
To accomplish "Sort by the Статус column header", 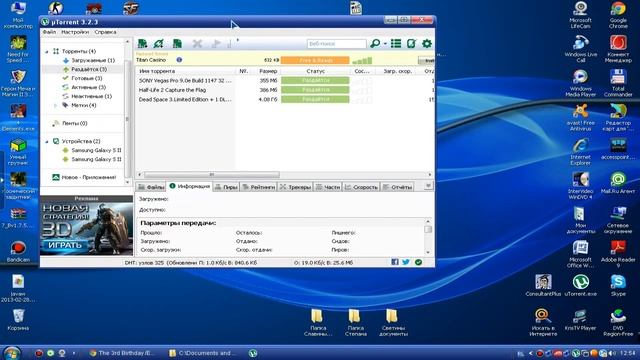I will click(315, 71).
